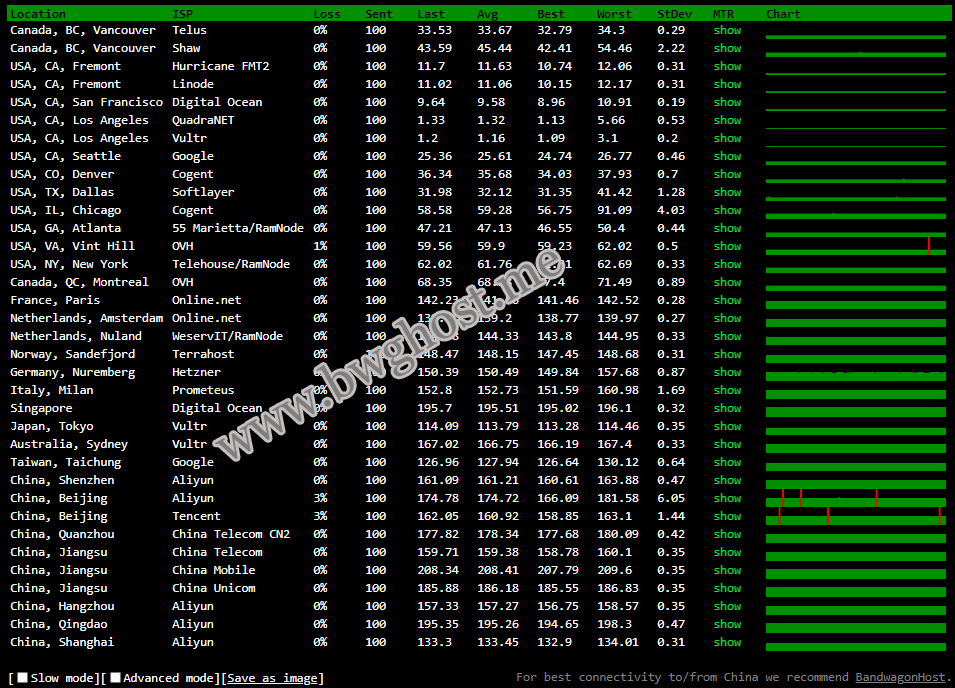Viewport: 955px width, 688px height.
Task: Show MTR for Quanzhou China Telecom CN2
Action: (727, 534)
